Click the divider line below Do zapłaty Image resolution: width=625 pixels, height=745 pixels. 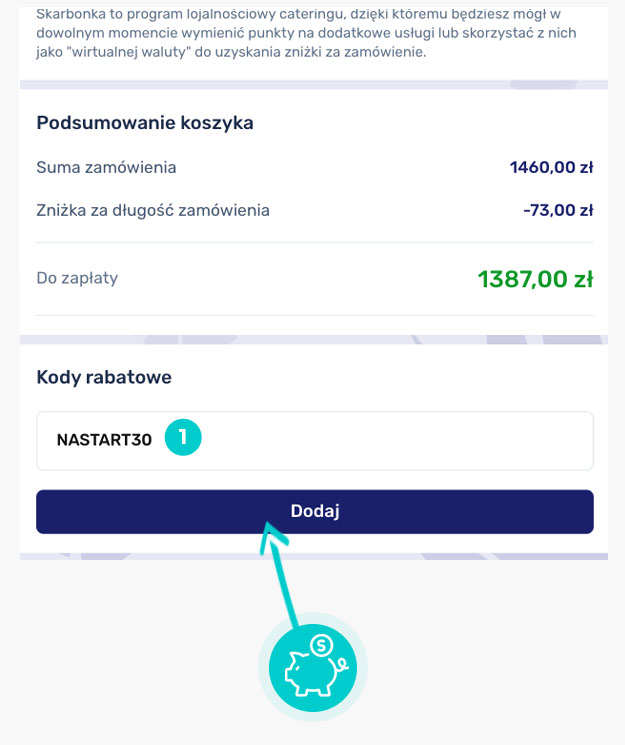pyautogui.click(x=315, y=315)
